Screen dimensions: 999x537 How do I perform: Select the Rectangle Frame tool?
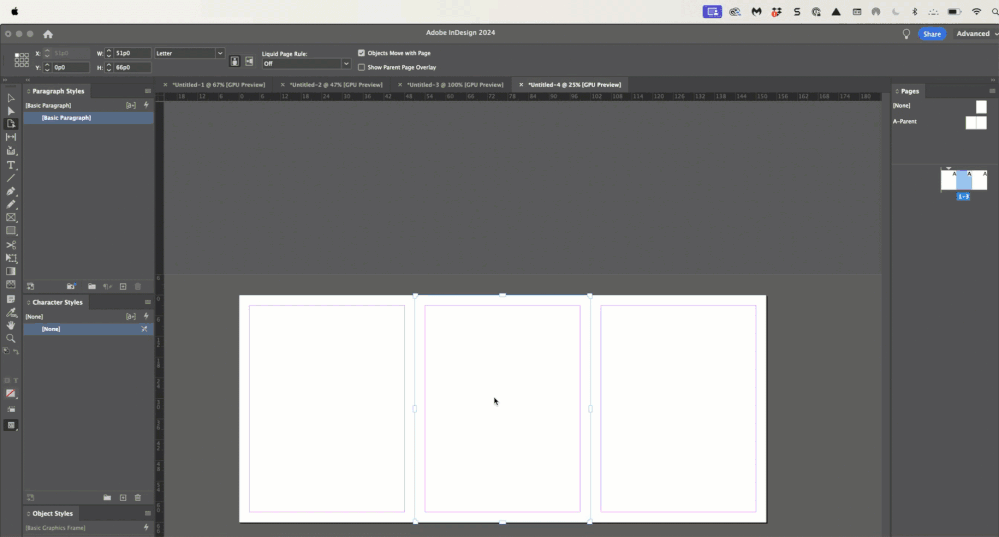[11, 217]
